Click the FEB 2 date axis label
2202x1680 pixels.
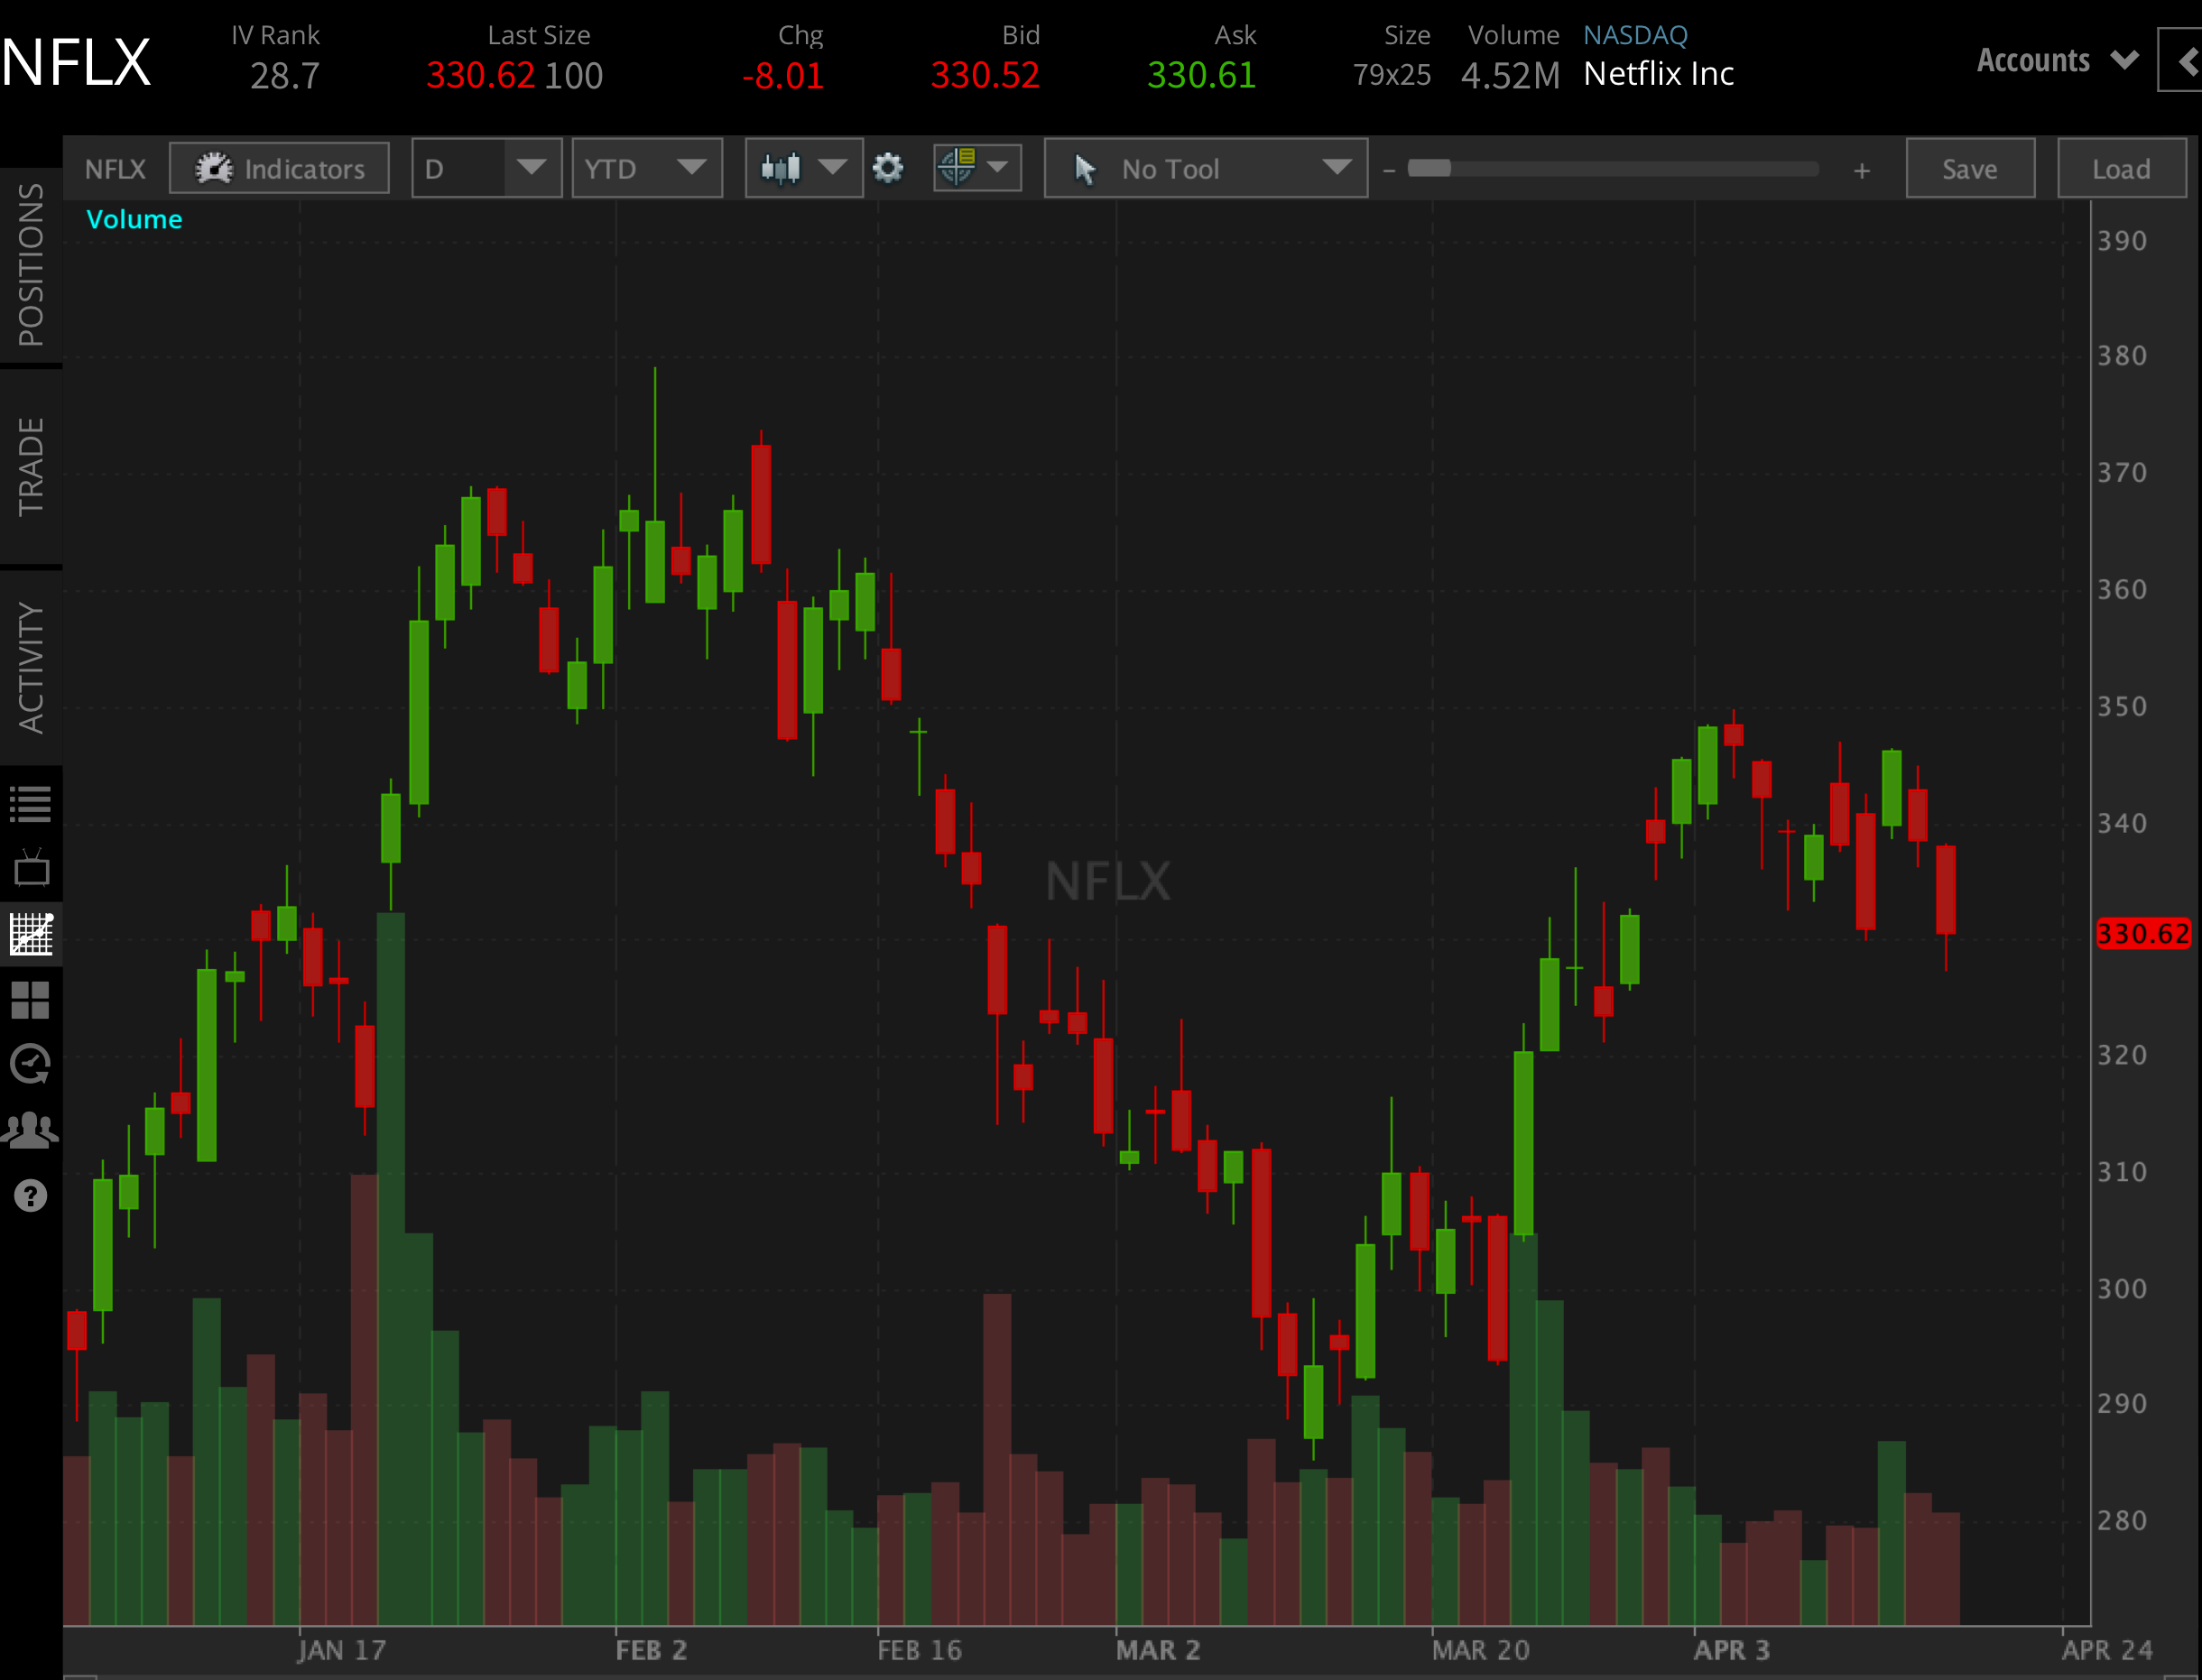point(651,1650)
